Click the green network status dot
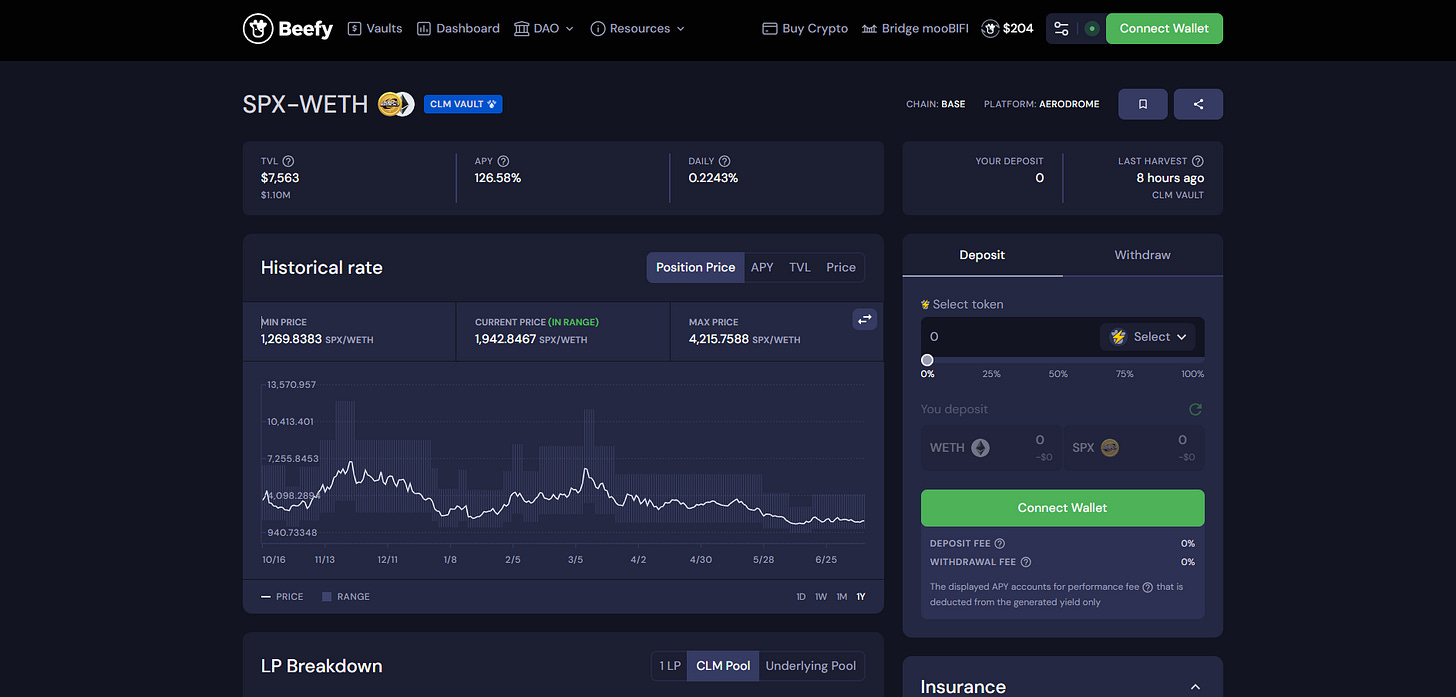Screen dimensions: 1456x697 1092,29
